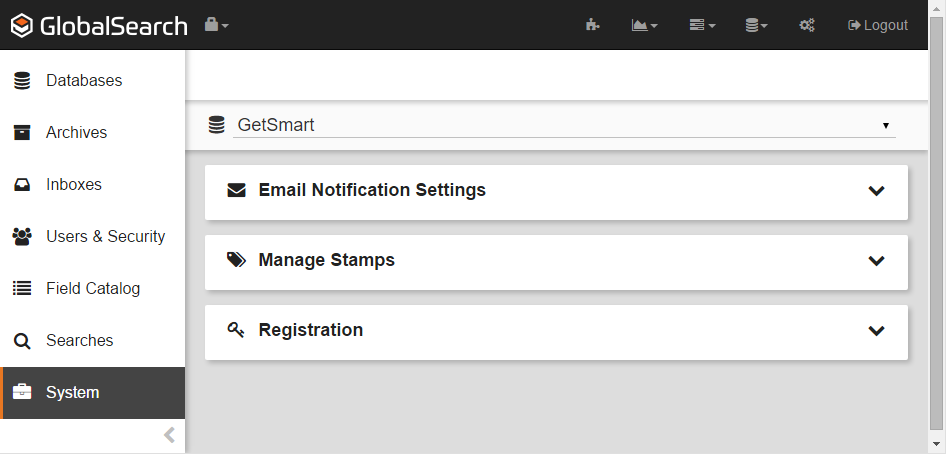
Task: Collapse the sidebar using the left chevron
Action: coord(169,435)
